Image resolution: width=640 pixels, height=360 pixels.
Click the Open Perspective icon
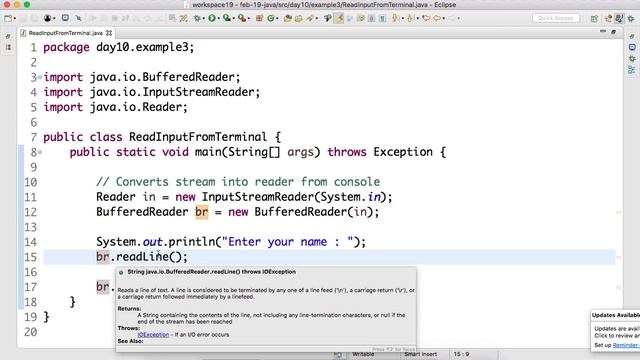(594, 19)
